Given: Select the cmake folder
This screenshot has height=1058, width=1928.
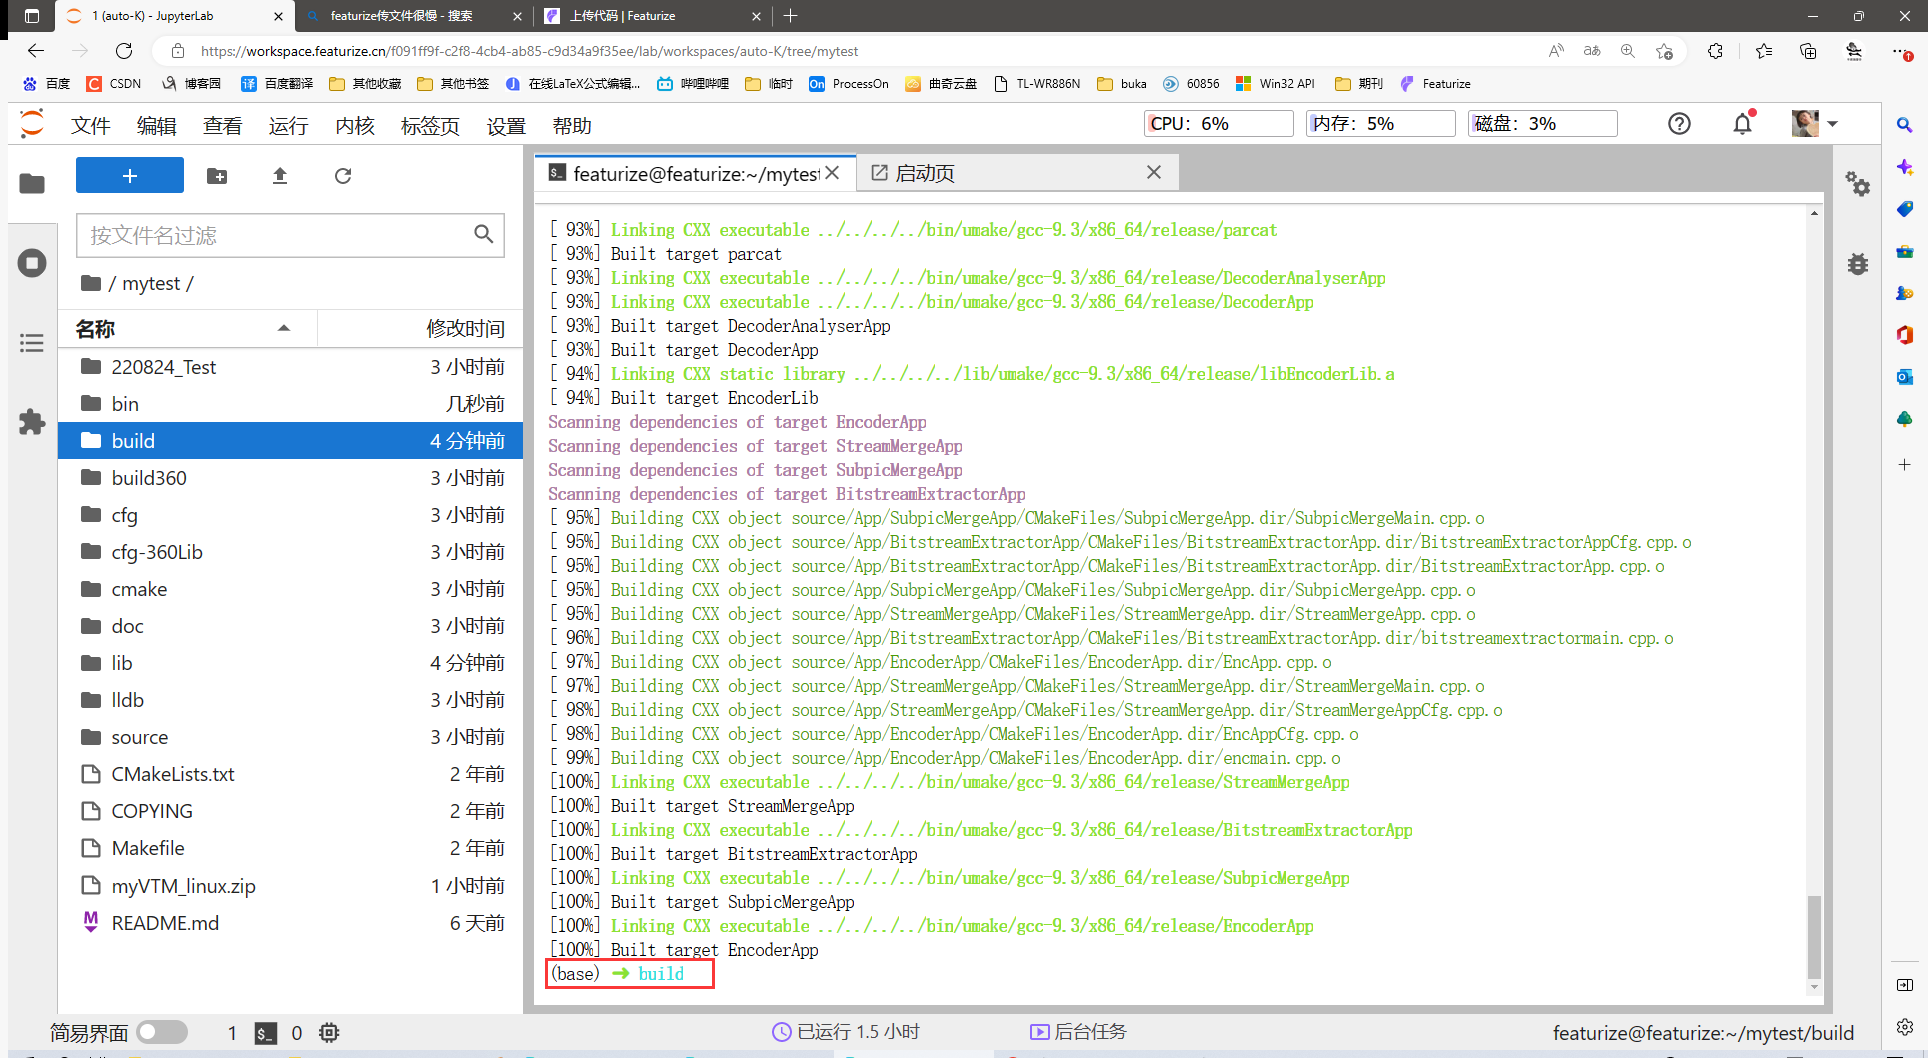Looking at the screenshot, I should click(x=290, y=589).
